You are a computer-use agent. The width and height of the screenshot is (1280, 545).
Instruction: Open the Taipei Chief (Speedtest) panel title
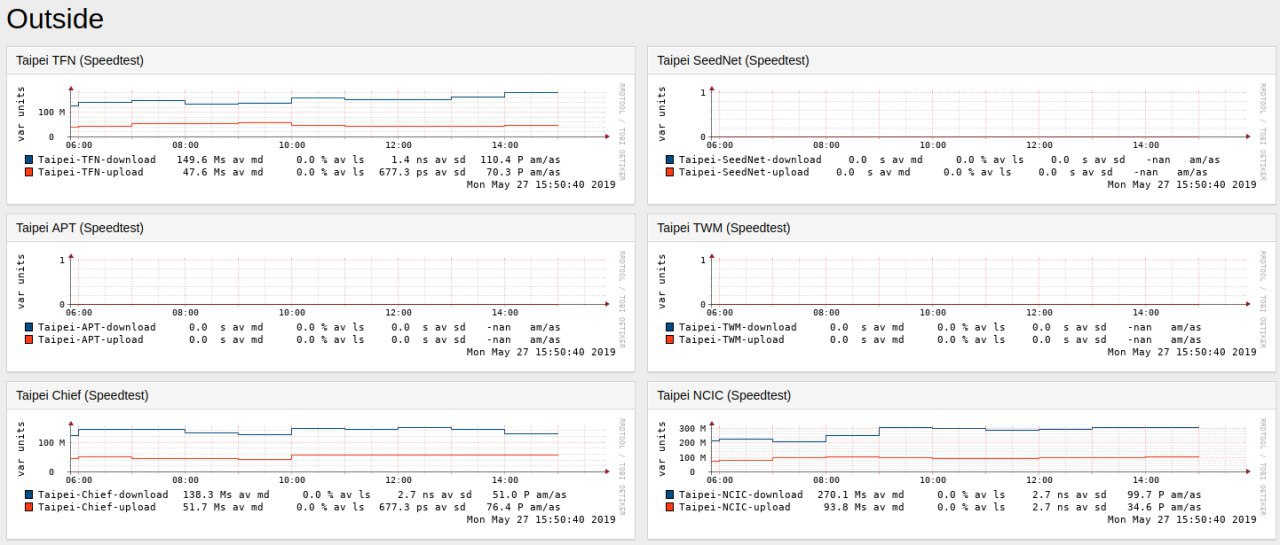[83, 395]
